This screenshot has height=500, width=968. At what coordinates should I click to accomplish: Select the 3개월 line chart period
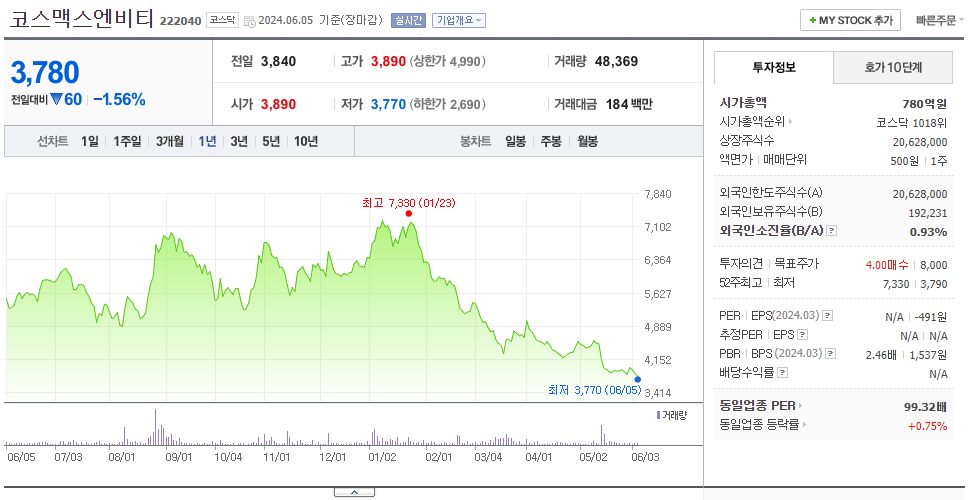pos(170,141)
